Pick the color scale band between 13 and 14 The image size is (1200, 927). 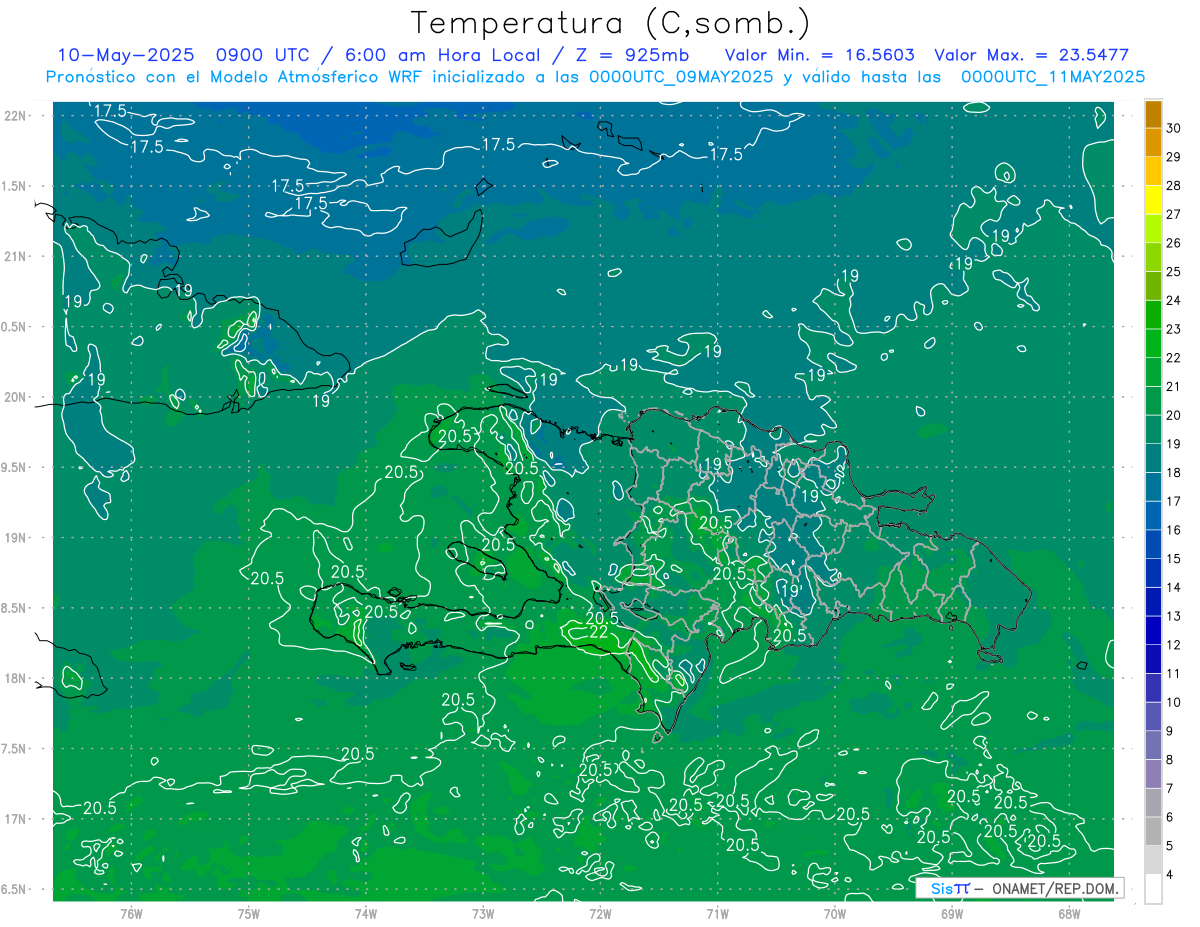tap(1153, 601)
